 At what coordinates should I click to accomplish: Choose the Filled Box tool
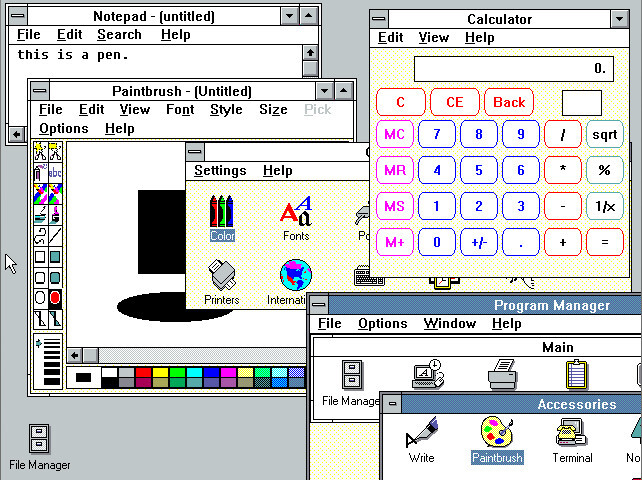55,257
